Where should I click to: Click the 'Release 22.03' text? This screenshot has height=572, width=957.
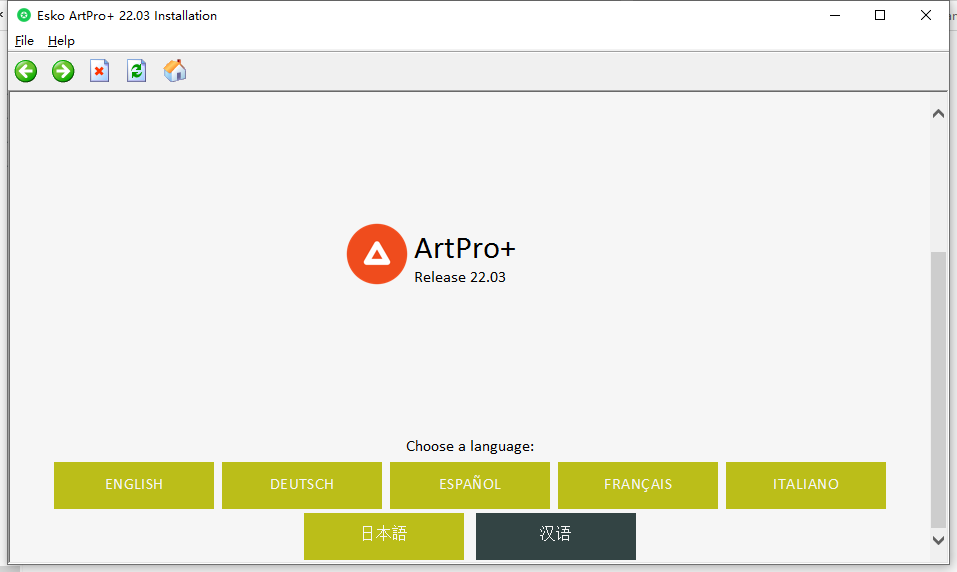[x=460, y=277]
